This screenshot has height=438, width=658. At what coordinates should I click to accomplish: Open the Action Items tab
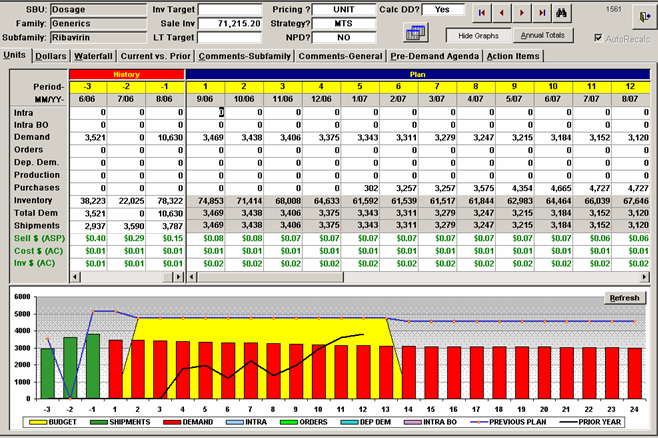(x=513, y=56)
